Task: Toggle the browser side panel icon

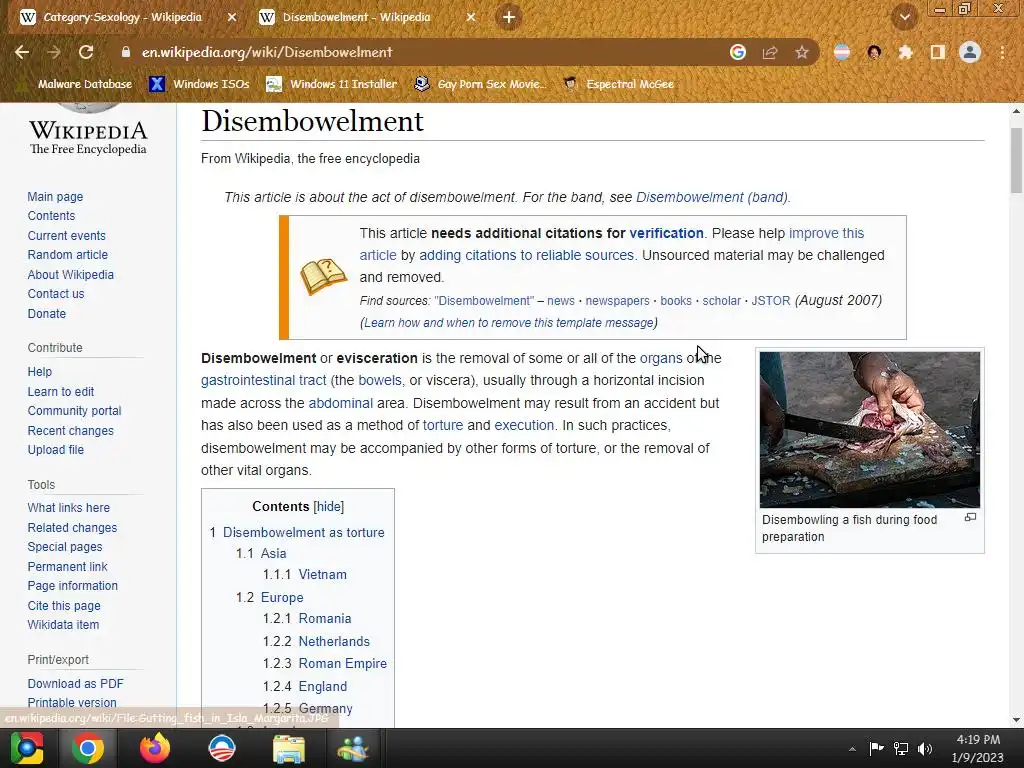Action: point(938,52)
